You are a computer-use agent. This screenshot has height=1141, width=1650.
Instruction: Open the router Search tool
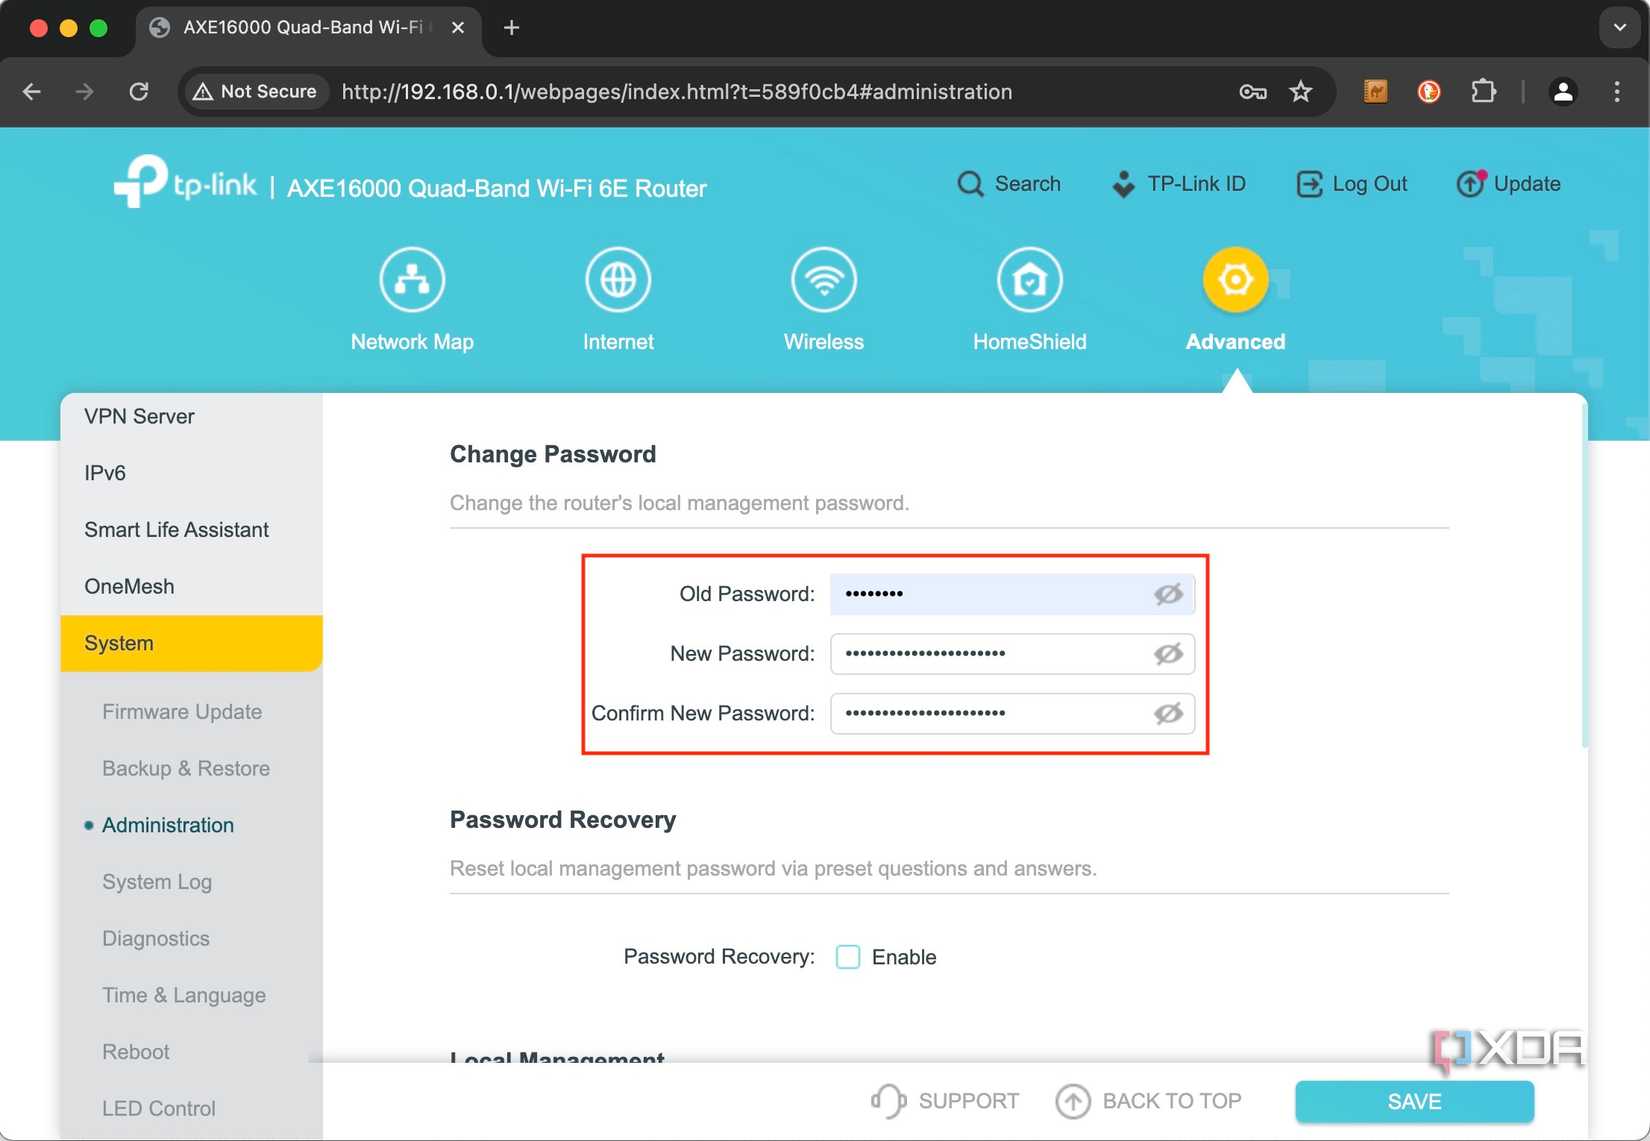coord(1009,184)
